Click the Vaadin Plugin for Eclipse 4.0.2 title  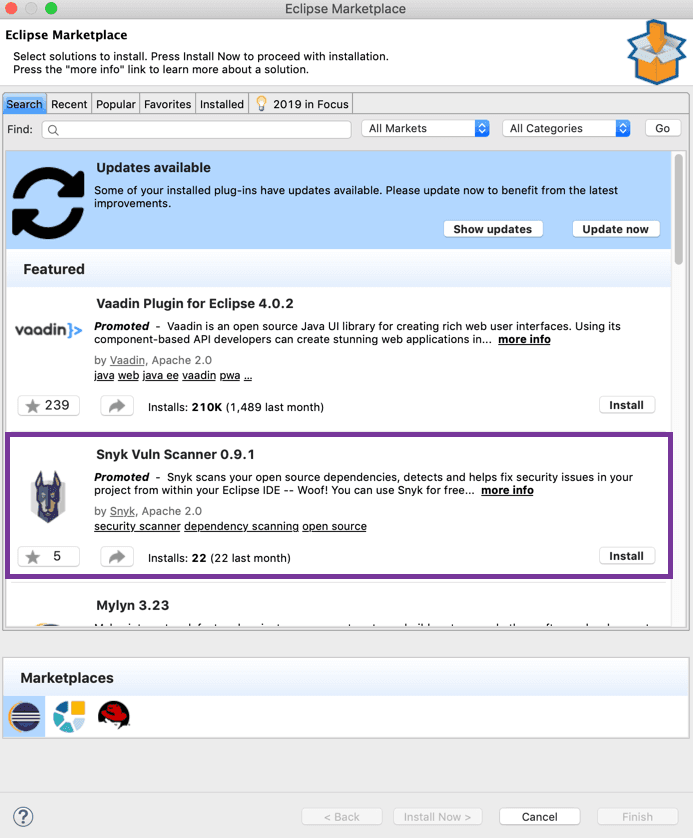(194, 304)
